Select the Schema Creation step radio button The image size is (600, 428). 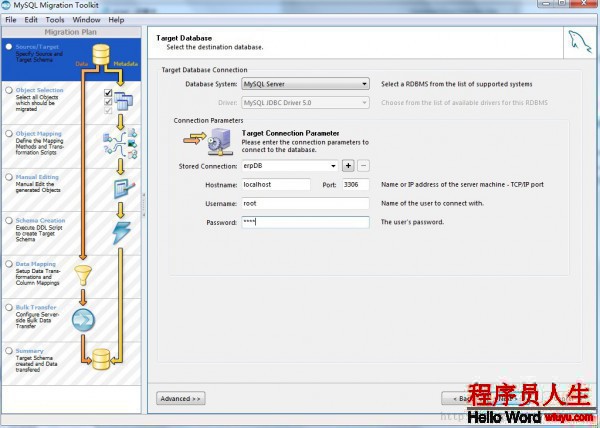click(9, 220)
